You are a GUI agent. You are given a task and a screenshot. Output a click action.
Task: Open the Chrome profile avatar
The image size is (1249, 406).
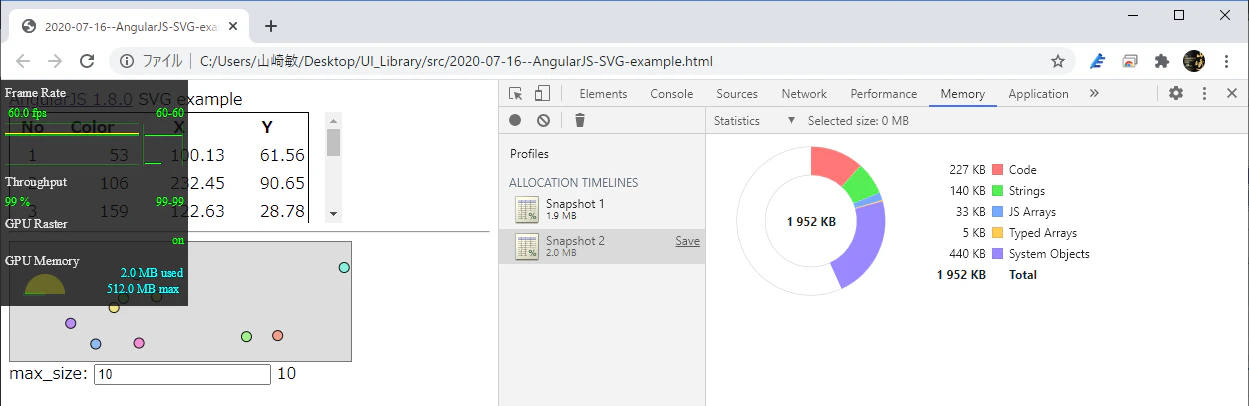1194,61
